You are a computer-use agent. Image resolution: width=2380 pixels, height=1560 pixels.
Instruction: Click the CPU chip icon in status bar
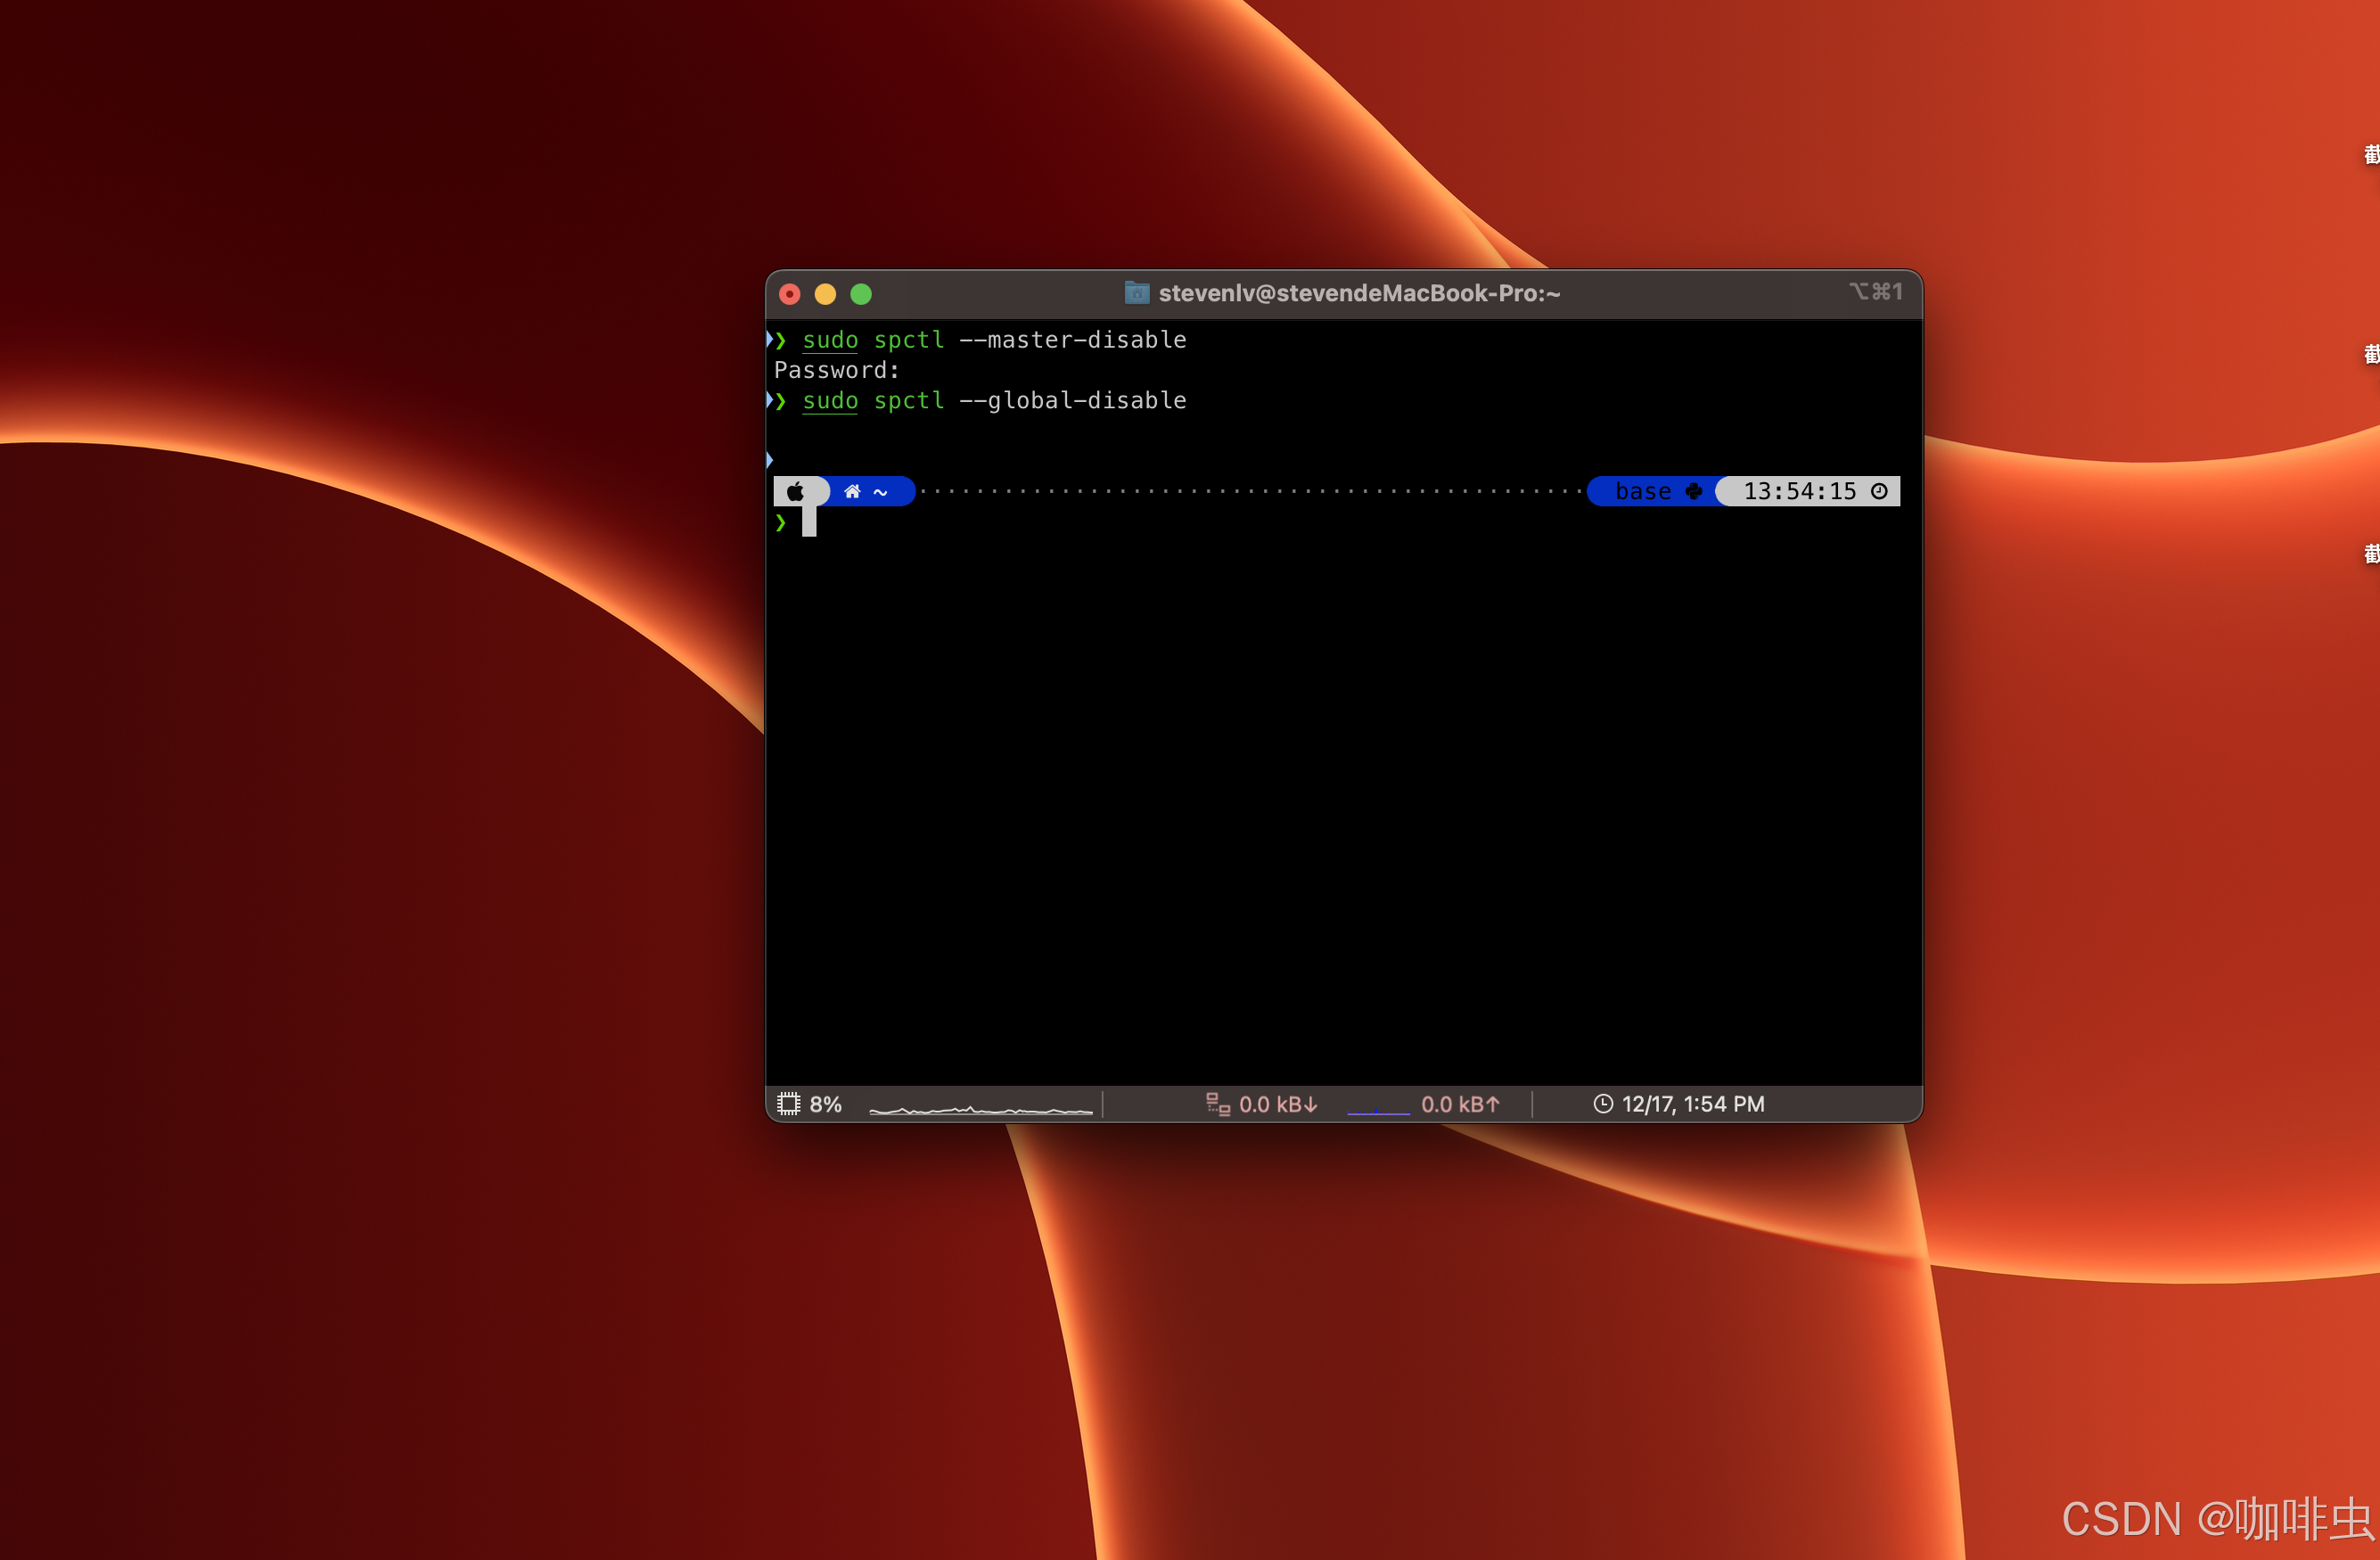789,1104
